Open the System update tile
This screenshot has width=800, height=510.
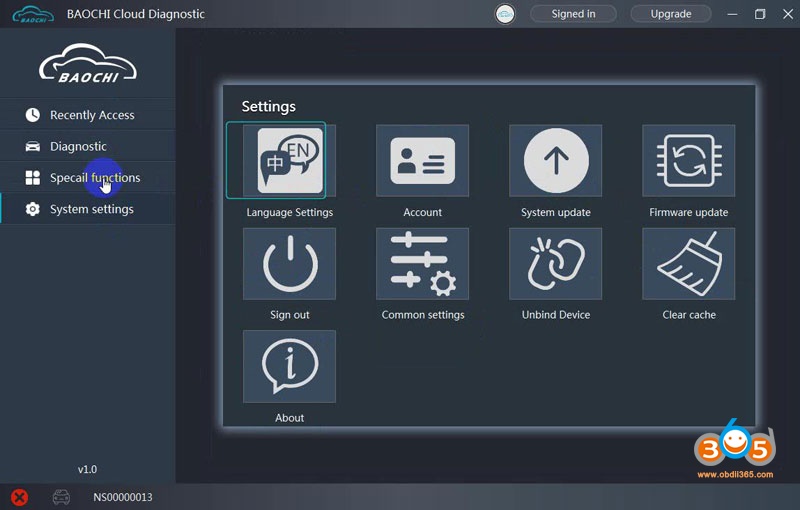(556, 161)
